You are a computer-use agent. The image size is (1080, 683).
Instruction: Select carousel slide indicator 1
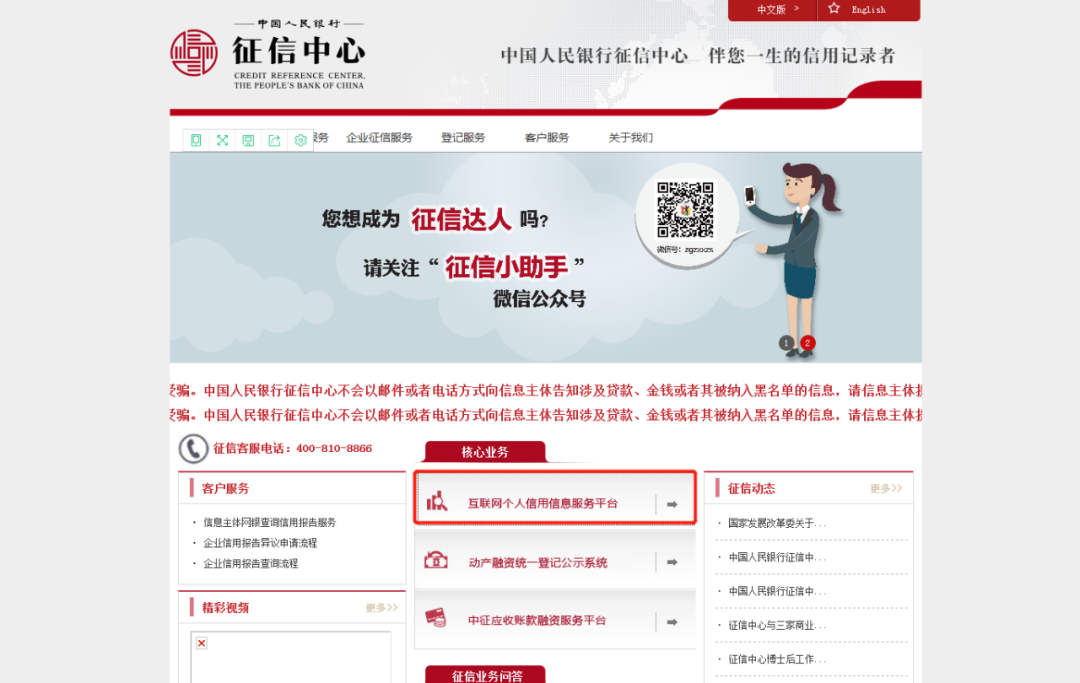coord(786,343)
